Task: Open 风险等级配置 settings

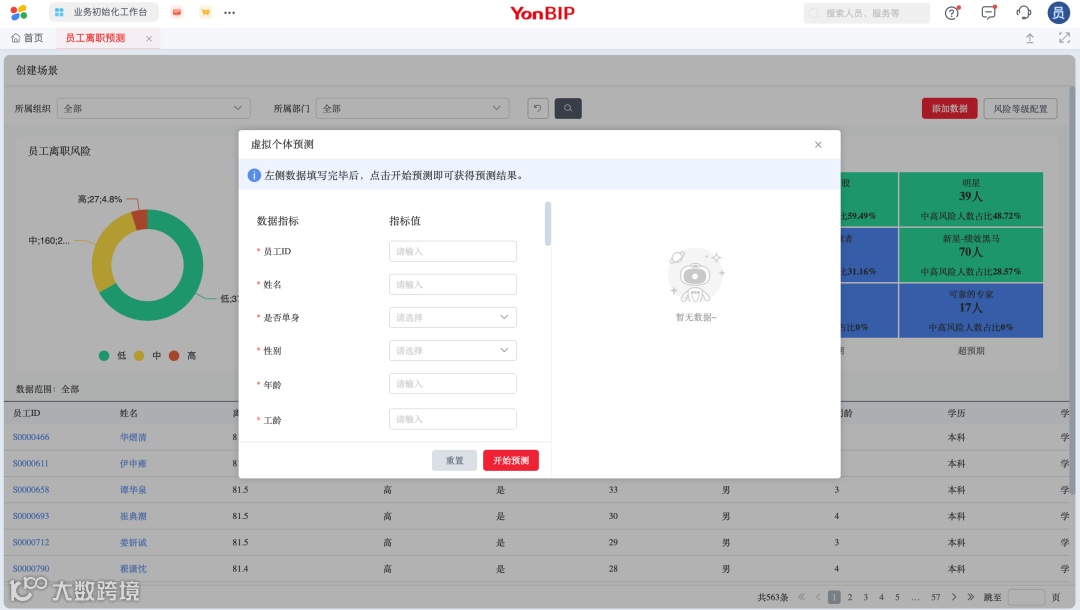Action: (1020, 108)
